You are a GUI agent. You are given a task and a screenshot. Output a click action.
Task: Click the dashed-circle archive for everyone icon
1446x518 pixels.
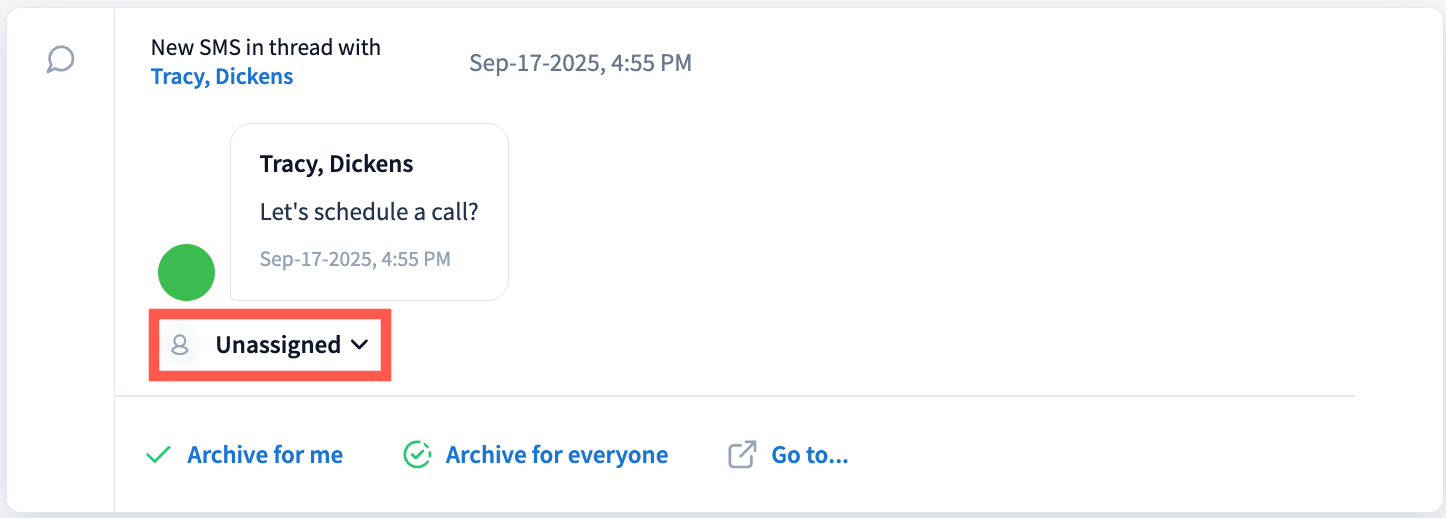(417, 456)
